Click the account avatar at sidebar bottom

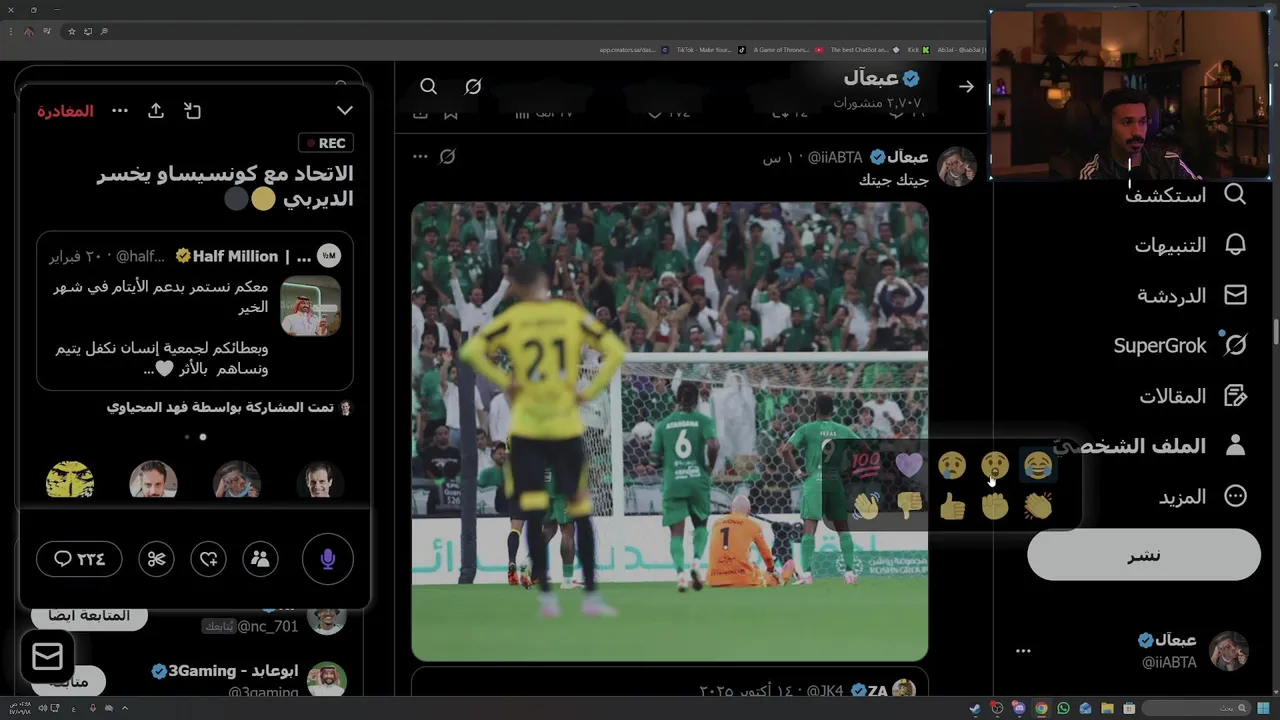click(1229, 651)
